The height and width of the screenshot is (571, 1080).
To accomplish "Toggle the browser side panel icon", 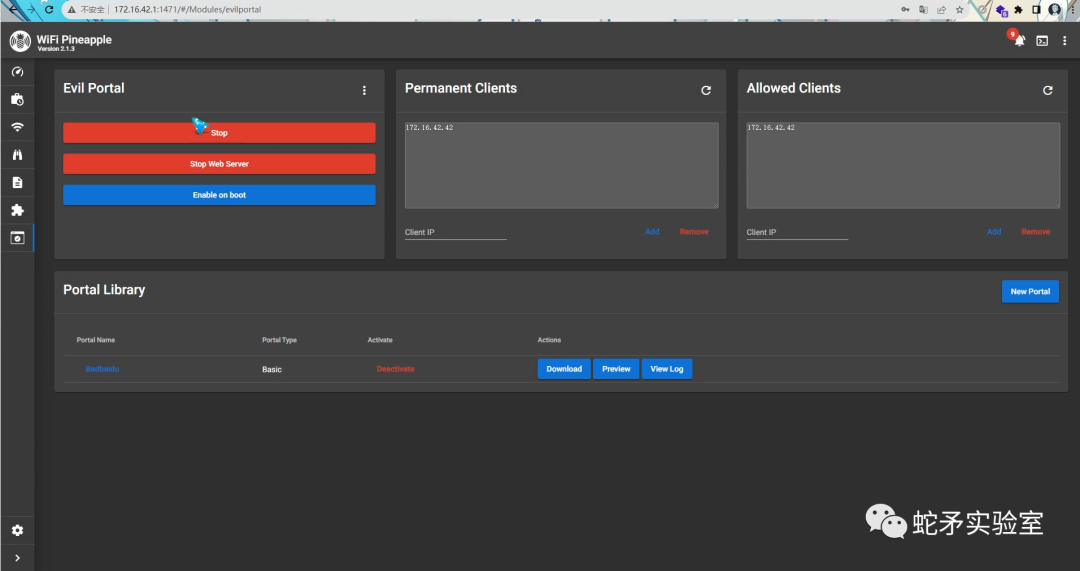I will (x=1036, y=10).
